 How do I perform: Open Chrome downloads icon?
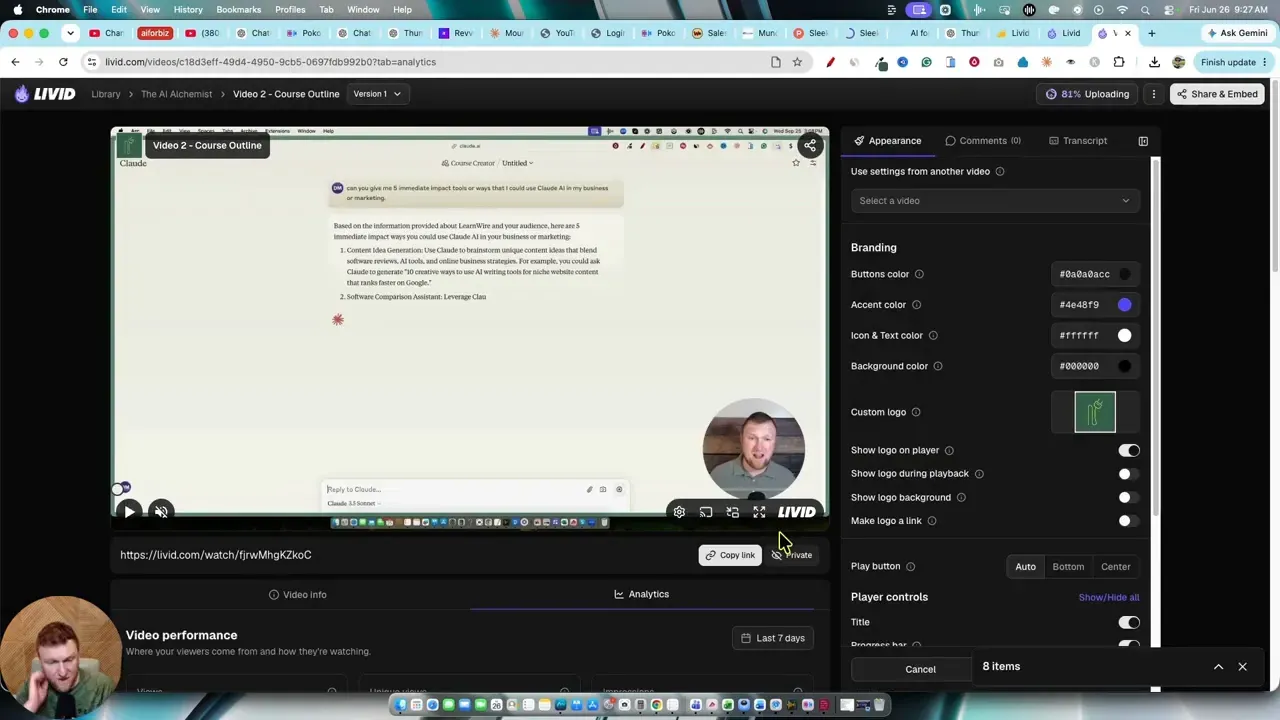coord(1154,62)
